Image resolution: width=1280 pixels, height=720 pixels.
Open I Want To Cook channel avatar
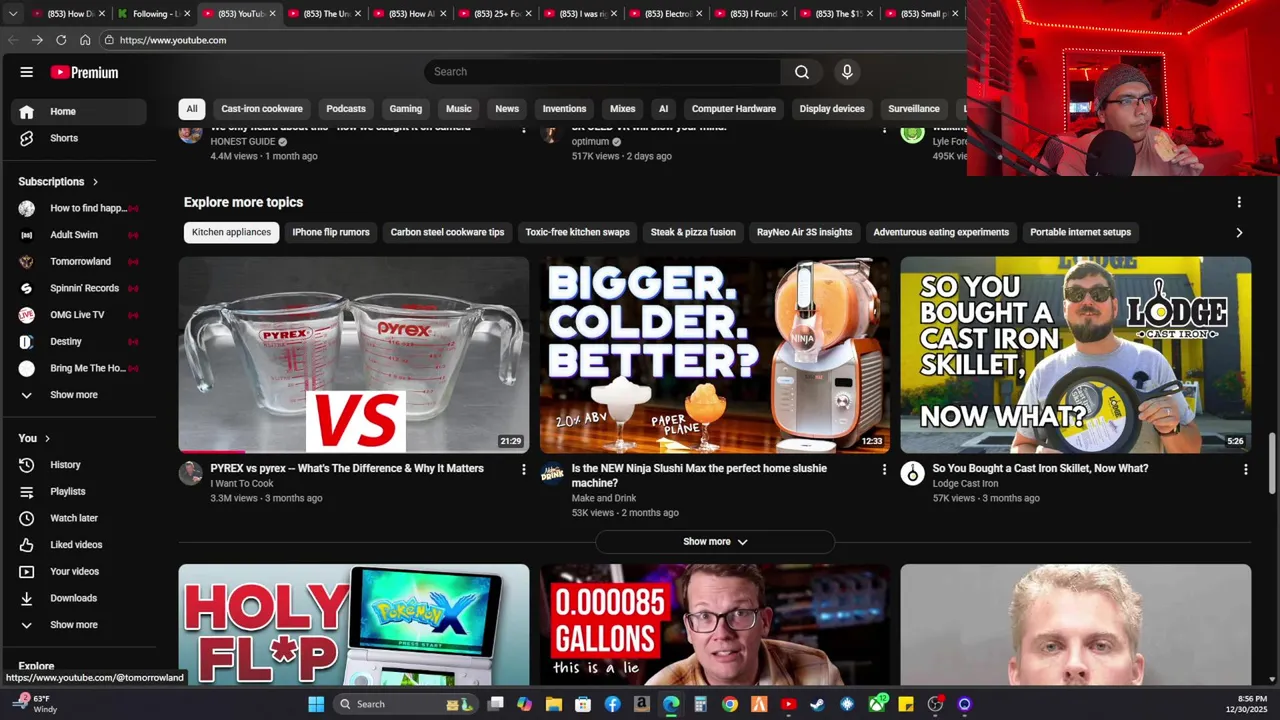click(191, 473)
